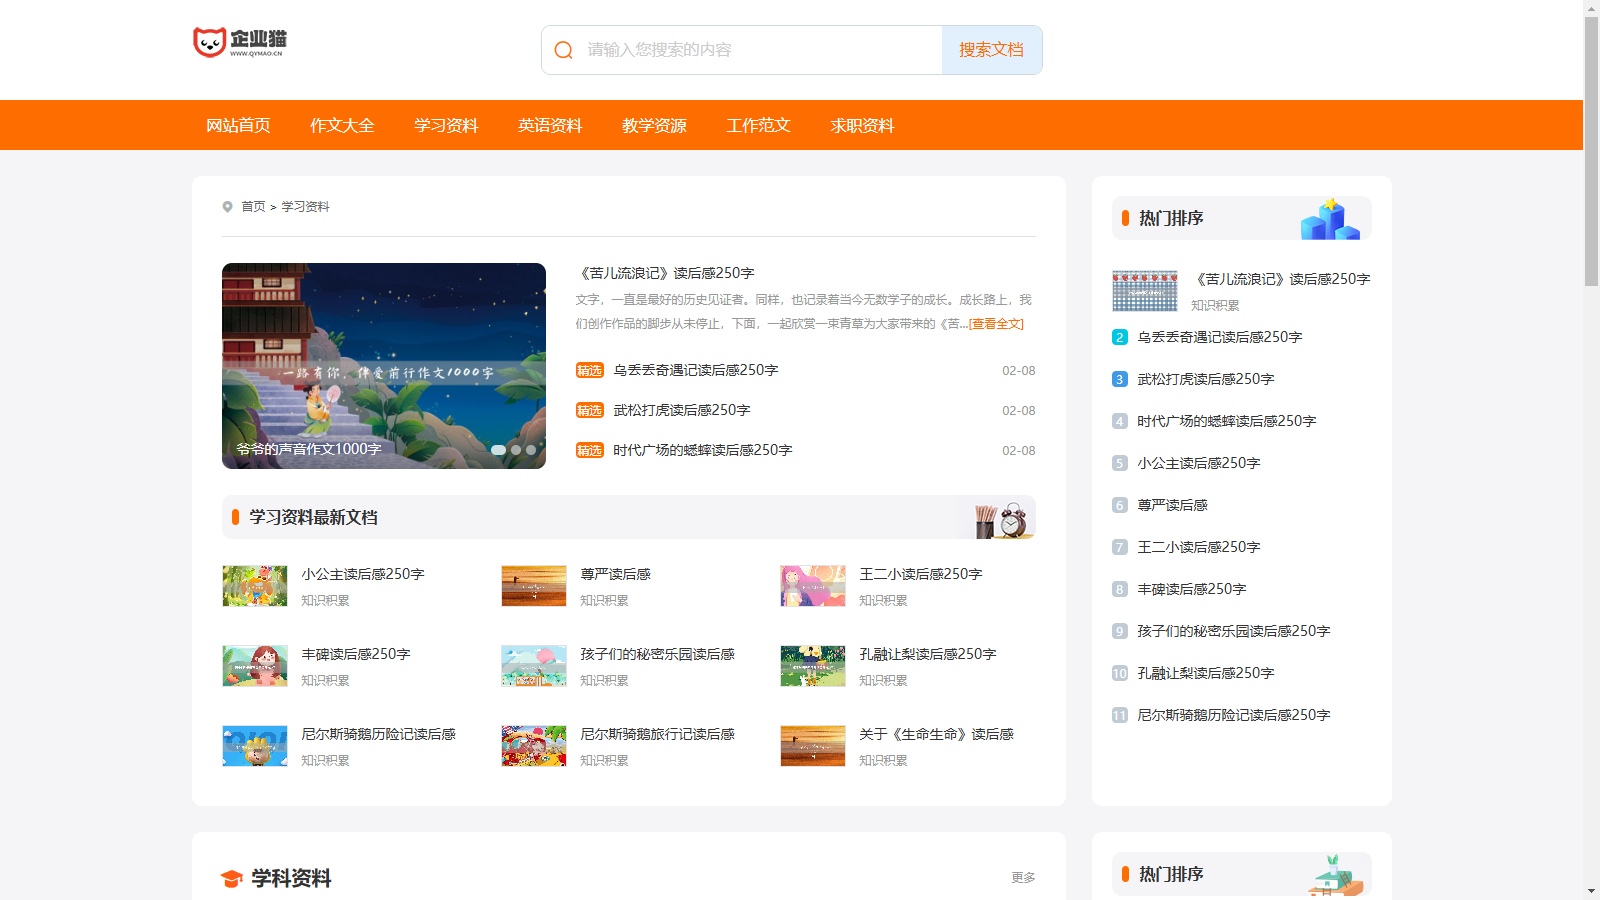Focus the search input field
This screenshot has height=900, width=1600.
pyautogui.click(x=760, y=50)
